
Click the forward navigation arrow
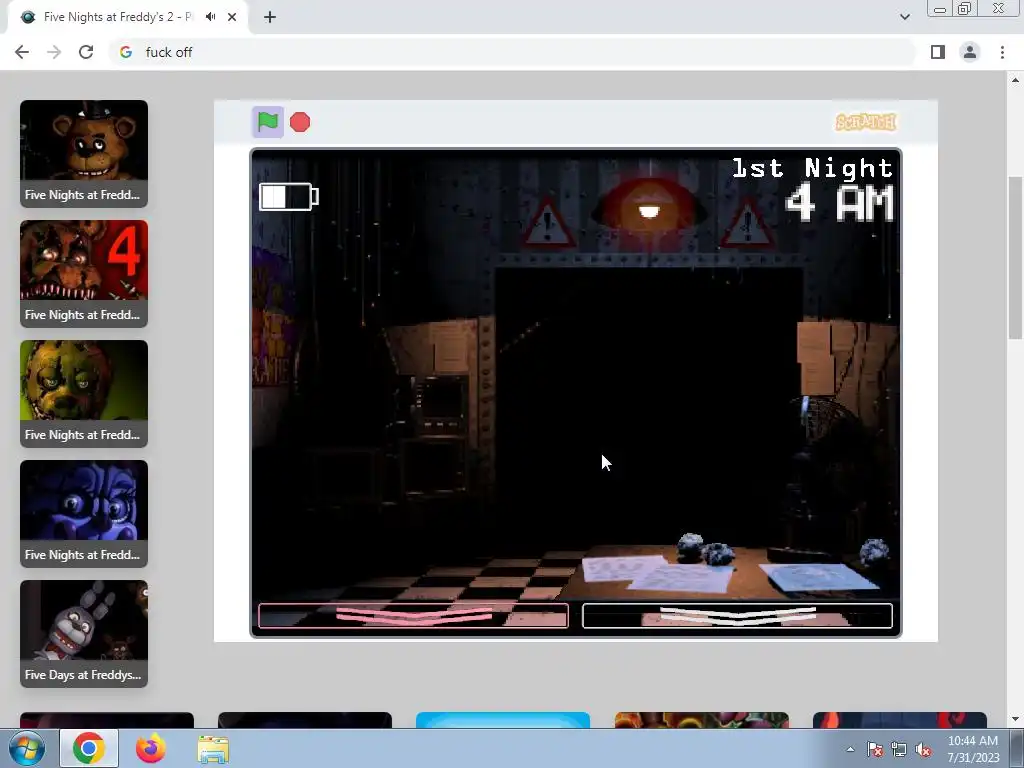(x=54, y=52)
